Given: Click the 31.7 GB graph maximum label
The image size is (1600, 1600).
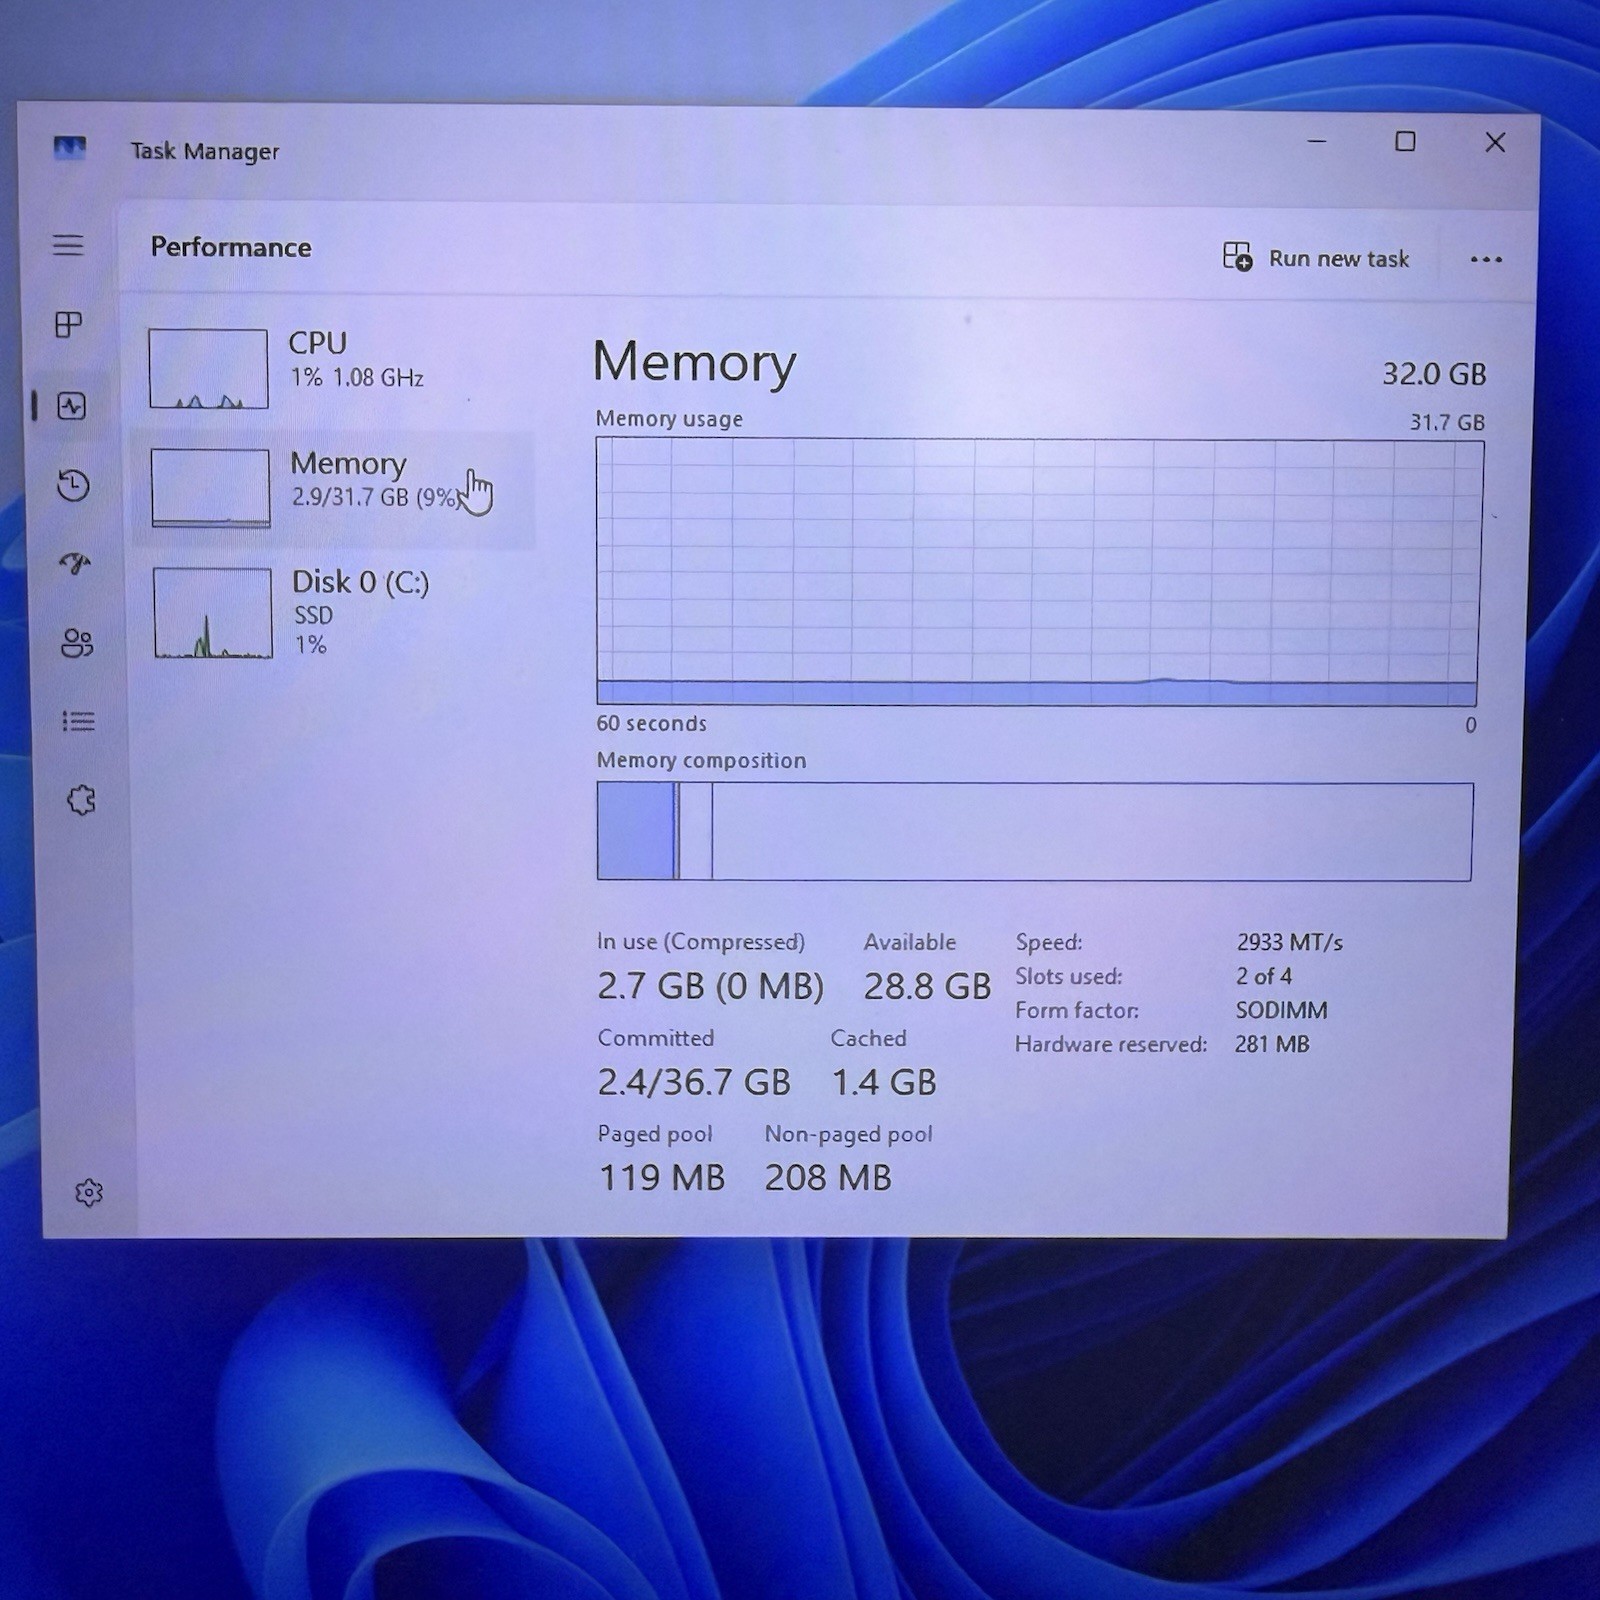Looking at the screenshot, I should [x=1447, y=422].
